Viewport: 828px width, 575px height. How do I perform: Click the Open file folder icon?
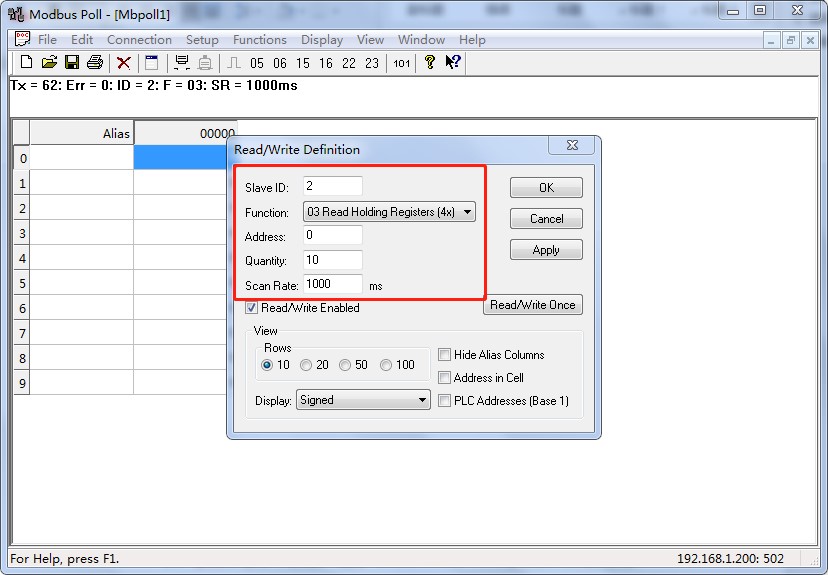click(49, 63)
